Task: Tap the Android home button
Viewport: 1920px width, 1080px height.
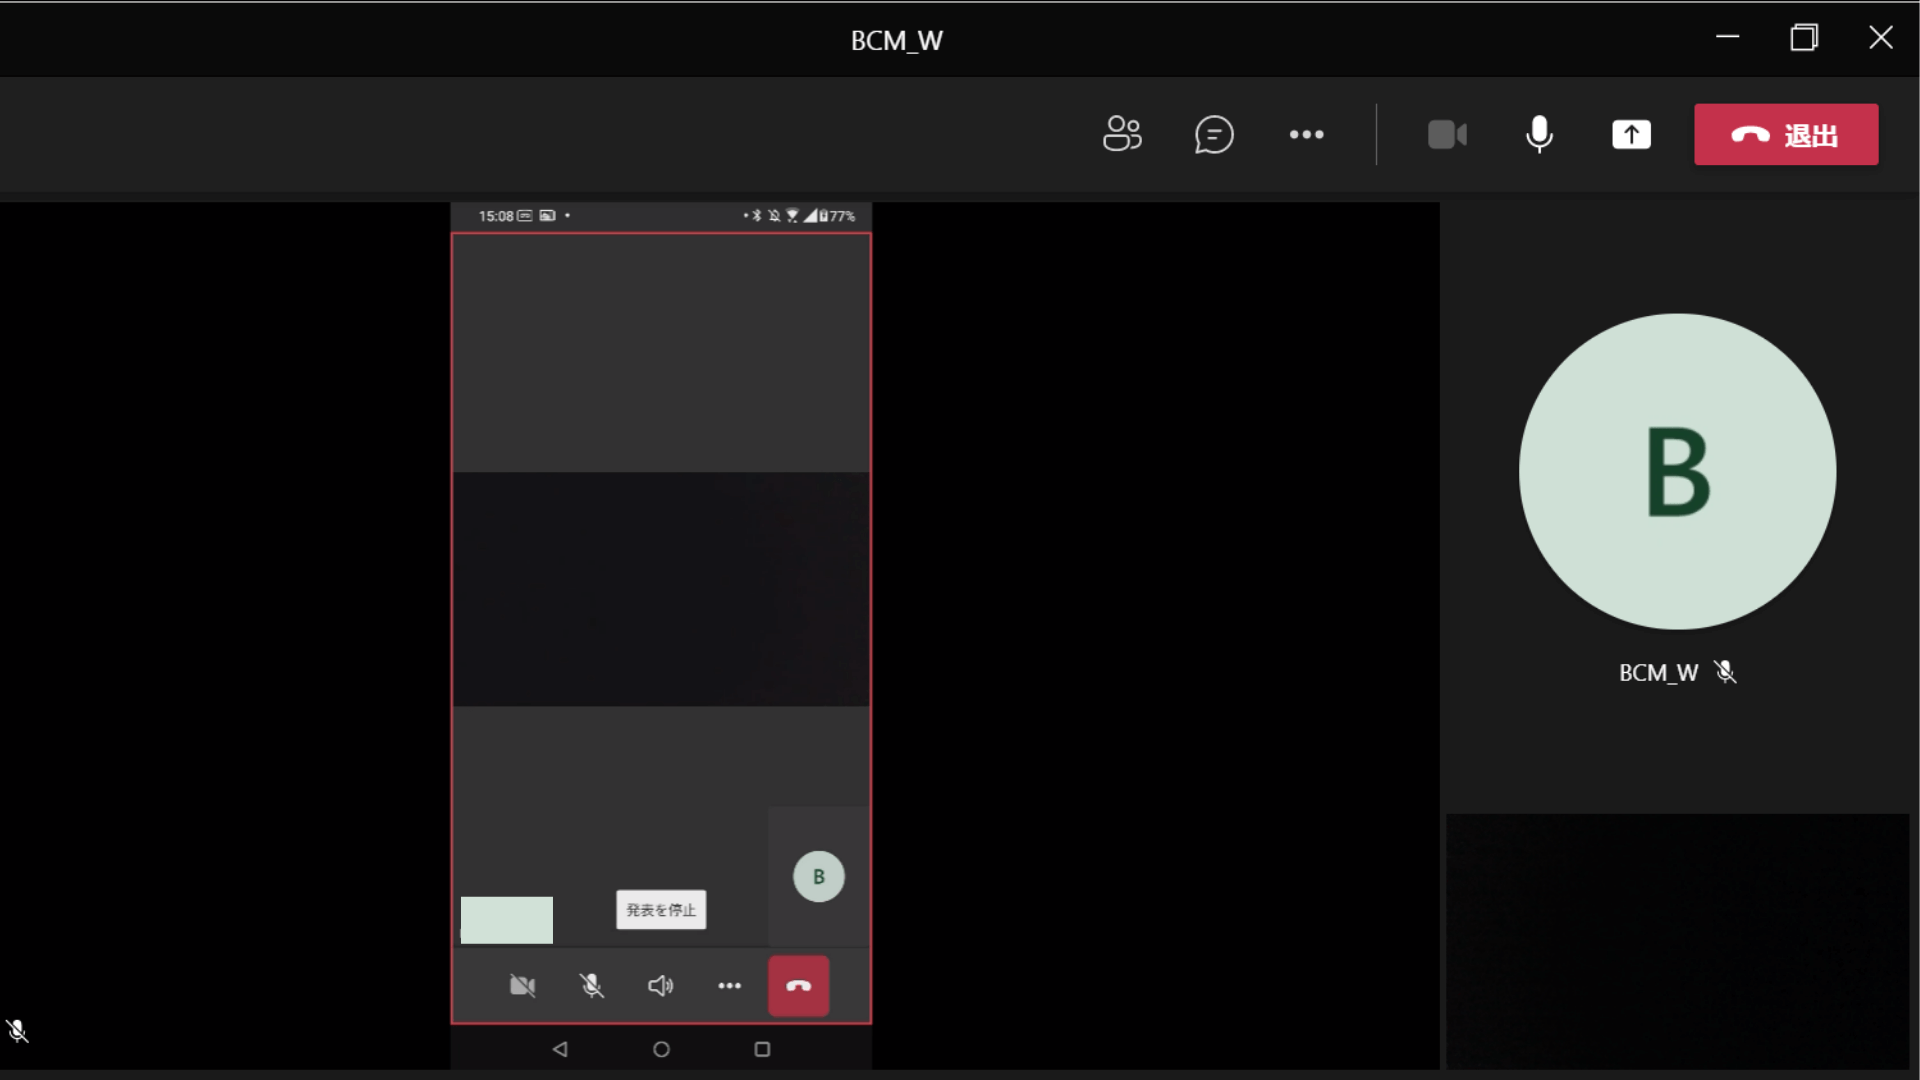Action: click(x=661, y=1049)
